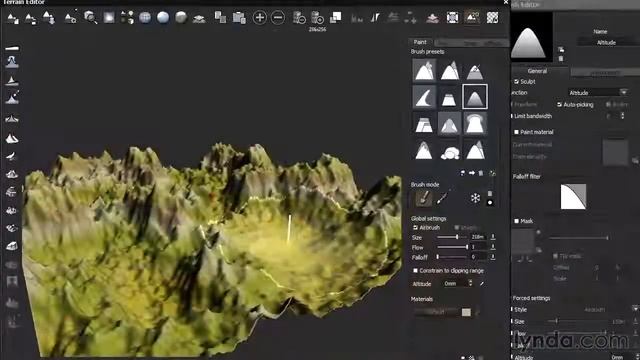Enable the Paint material checkbox
This screenshot has width=640, height=360.
[516, 132]
